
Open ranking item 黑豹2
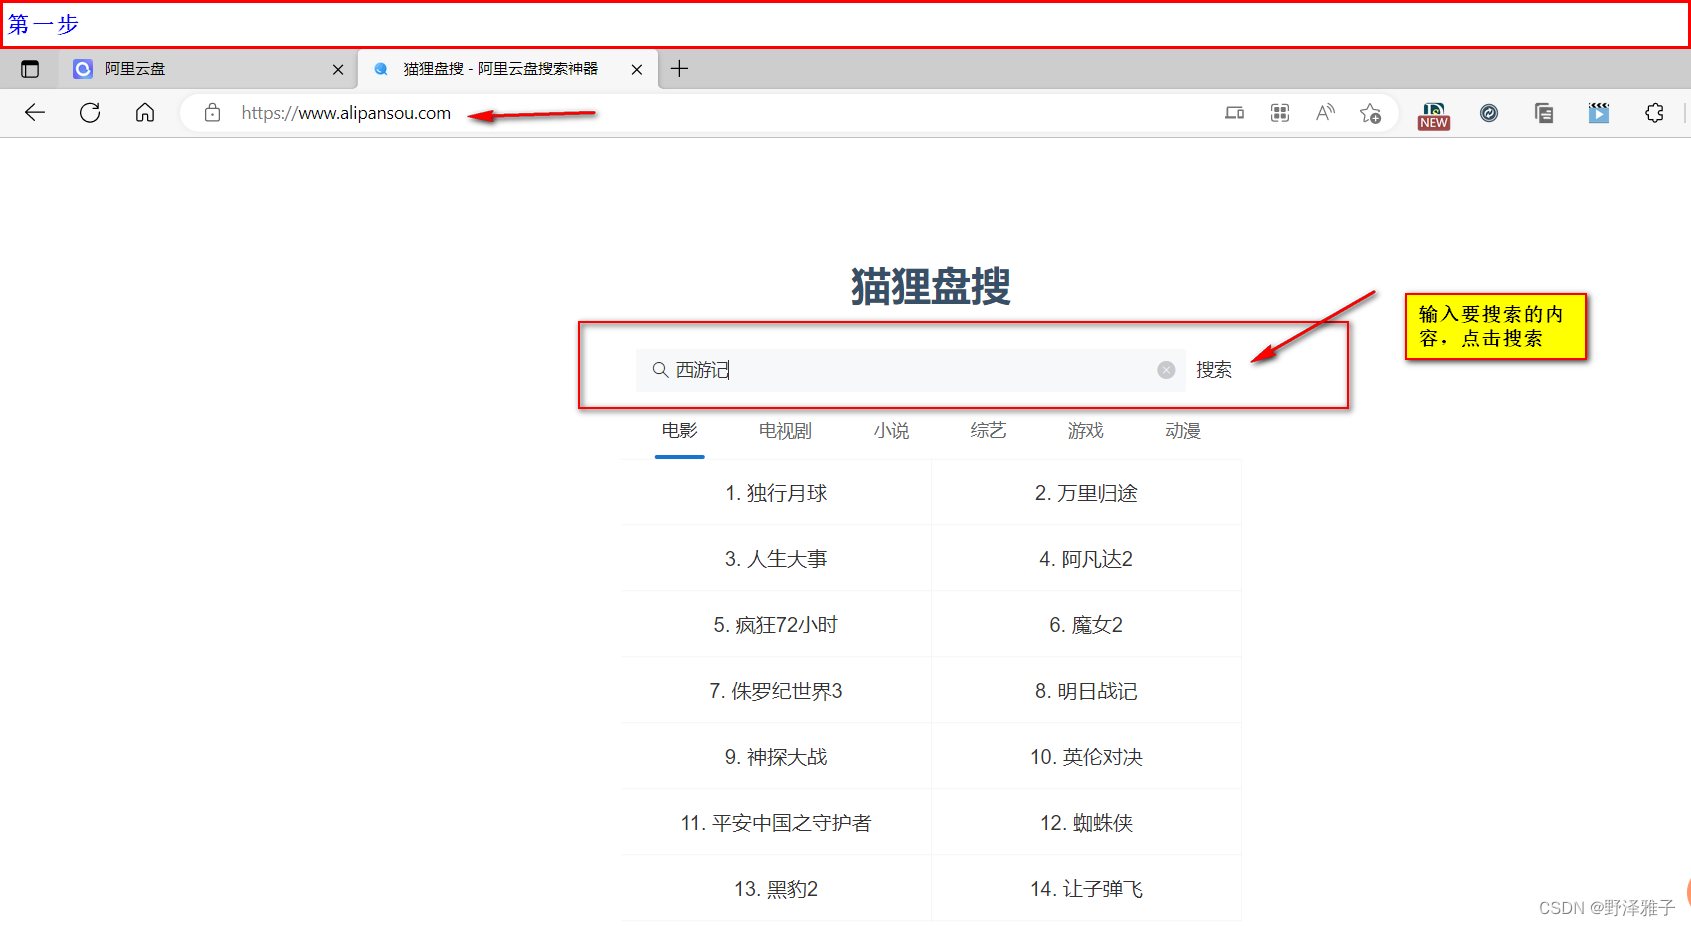776,889
